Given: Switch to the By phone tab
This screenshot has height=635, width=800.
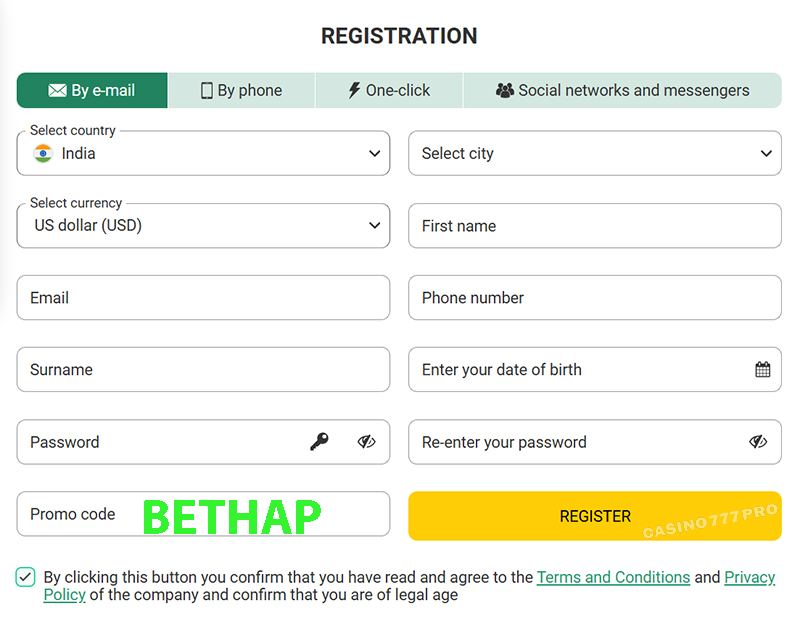Looking at the screenshot, I should pyautogui.click(x=240, y=90).
